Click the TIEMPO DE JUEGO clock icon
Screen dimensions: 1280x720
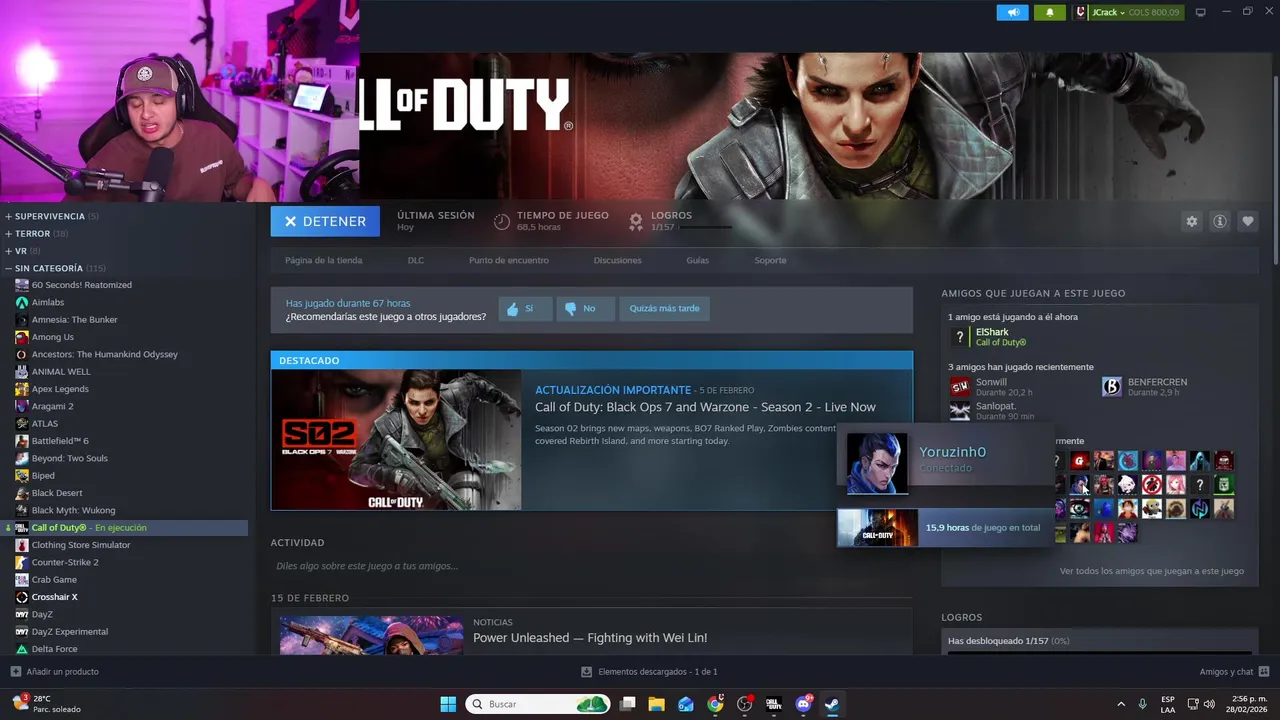[x=502, y=221]
